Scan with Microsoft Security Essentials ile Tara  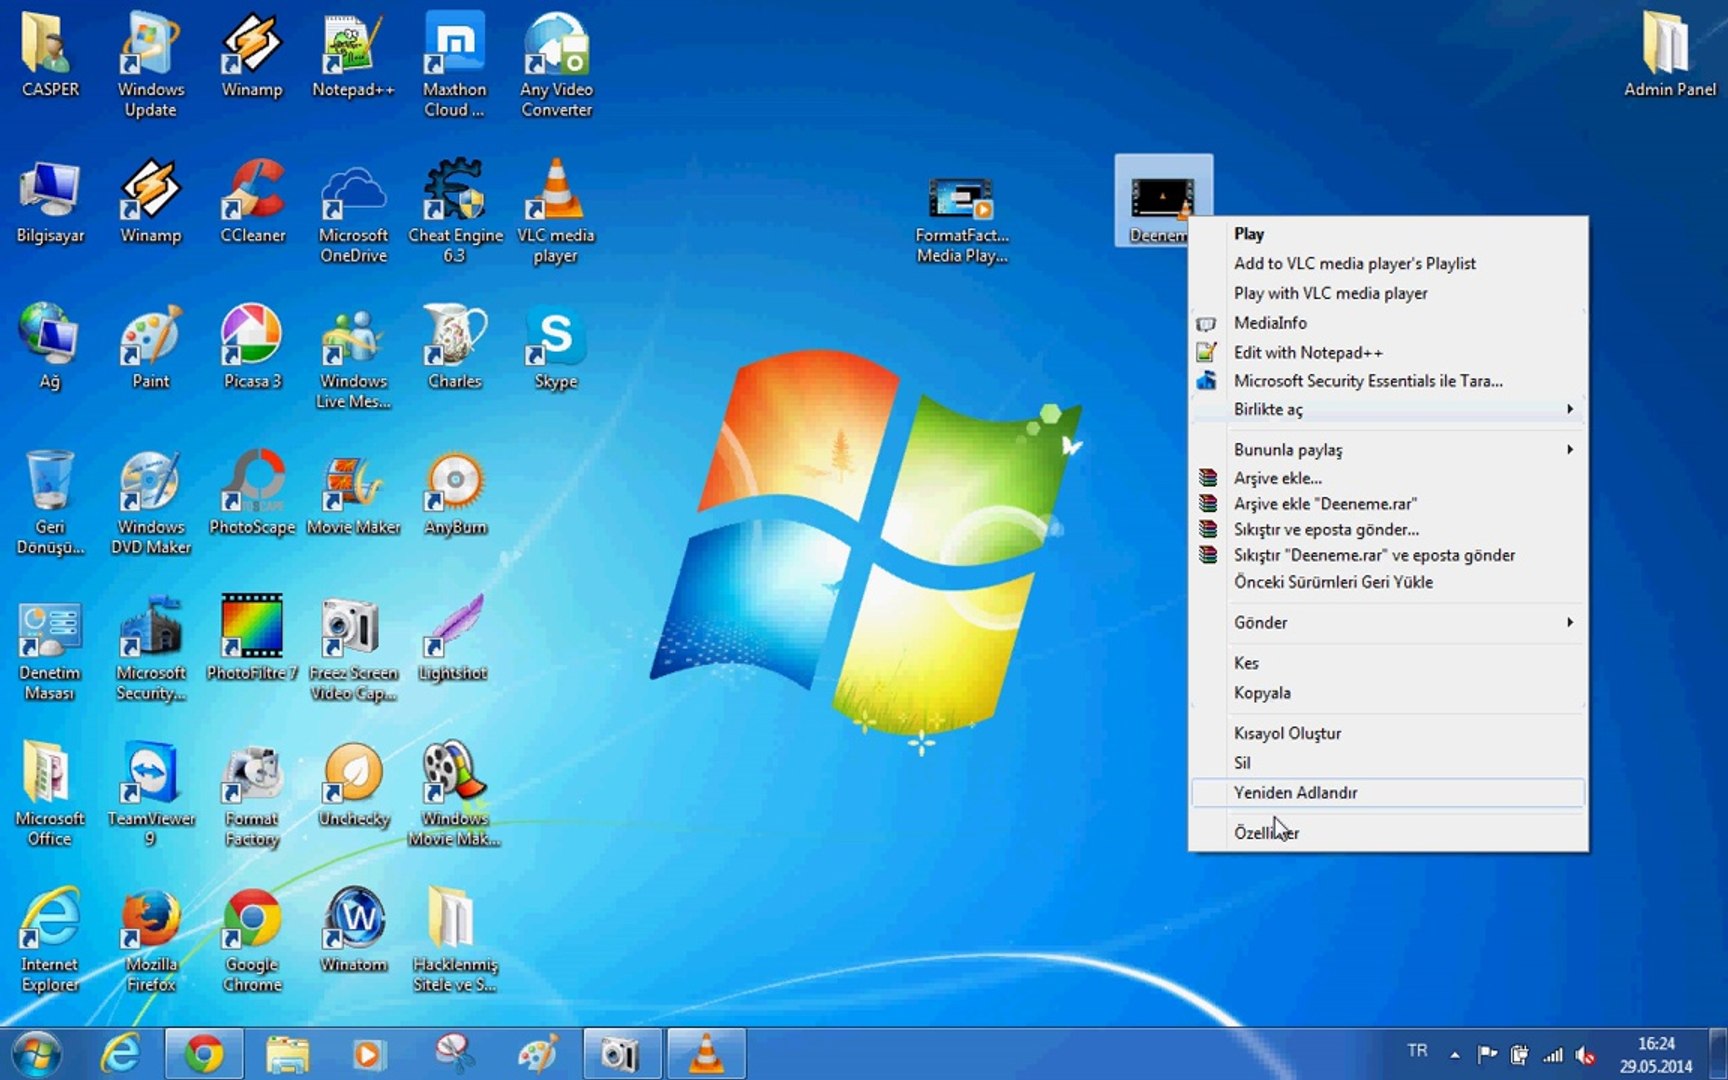[1388, 381]
